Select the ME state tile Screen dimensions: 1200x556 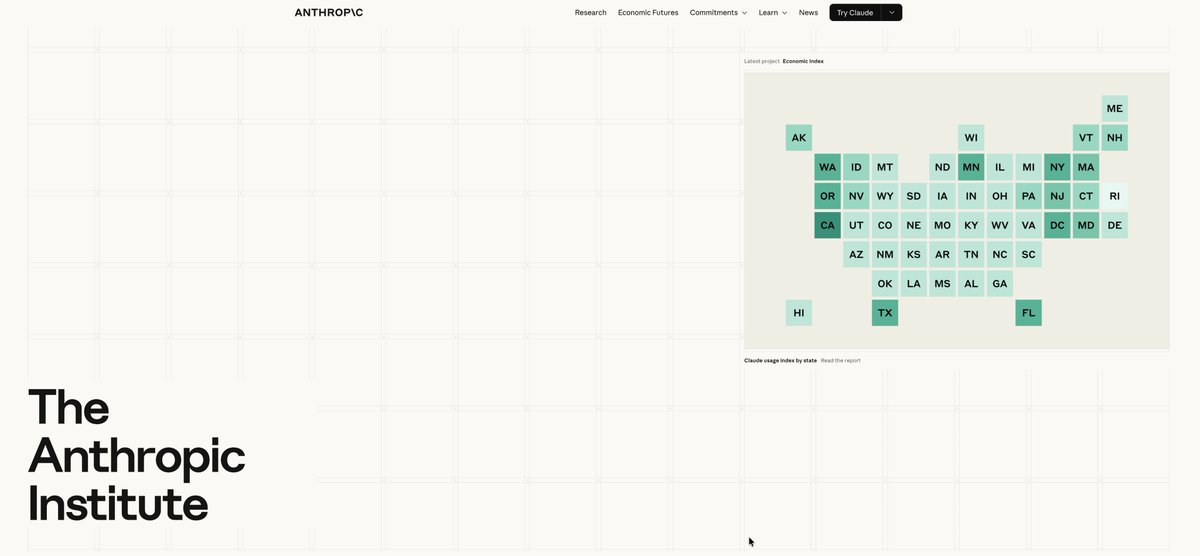click(x=1115, y=109)
